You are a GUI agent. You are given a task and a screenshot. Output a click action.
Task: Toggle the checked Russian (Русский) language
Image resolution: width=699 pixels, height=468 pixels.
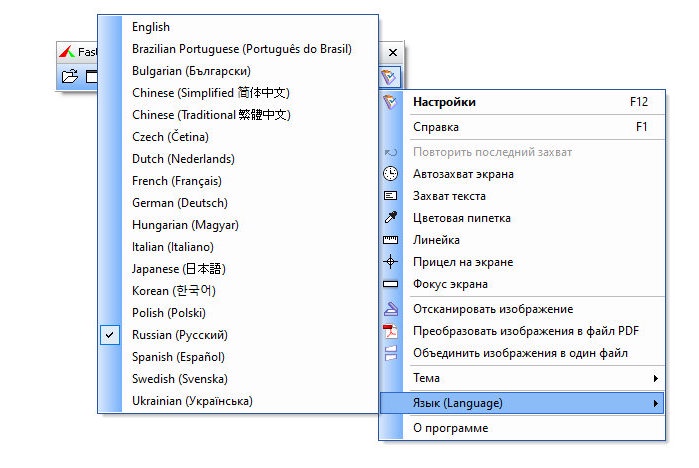pos(180,335)
